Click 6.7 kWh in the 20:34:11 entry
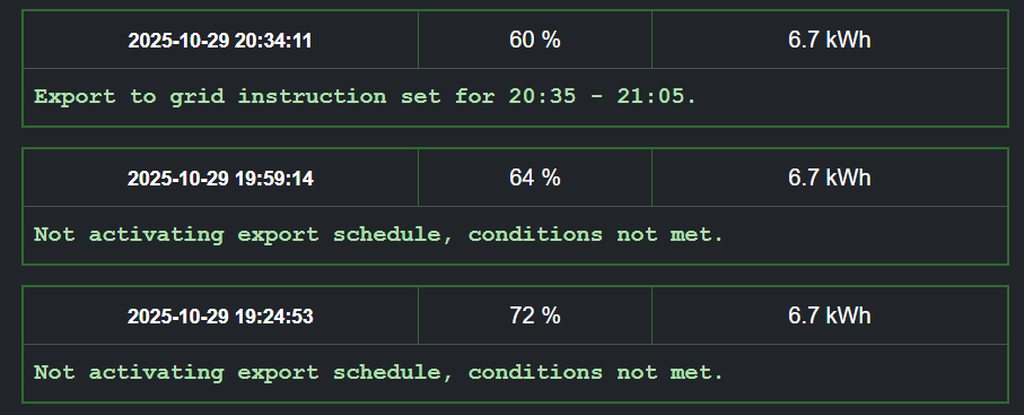 pyautogui.click(x=829, y=40)
